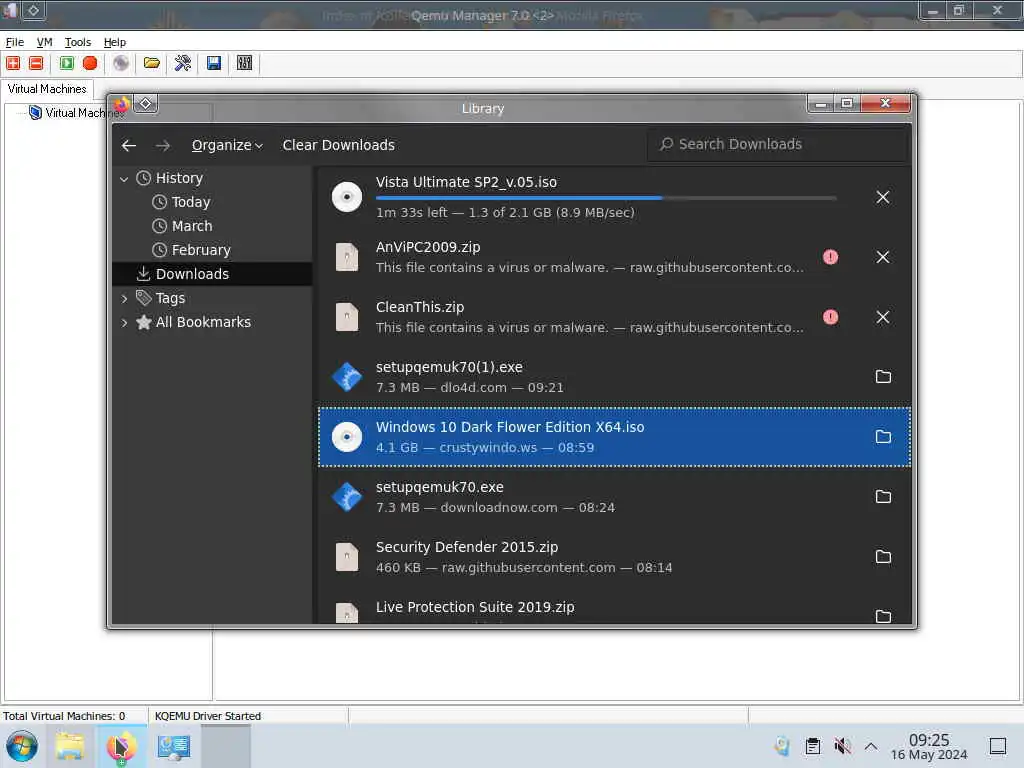Click the remove virtual machine red minus icon
The width and height of the screenshot is (1024, 768).
coord(37,63)
